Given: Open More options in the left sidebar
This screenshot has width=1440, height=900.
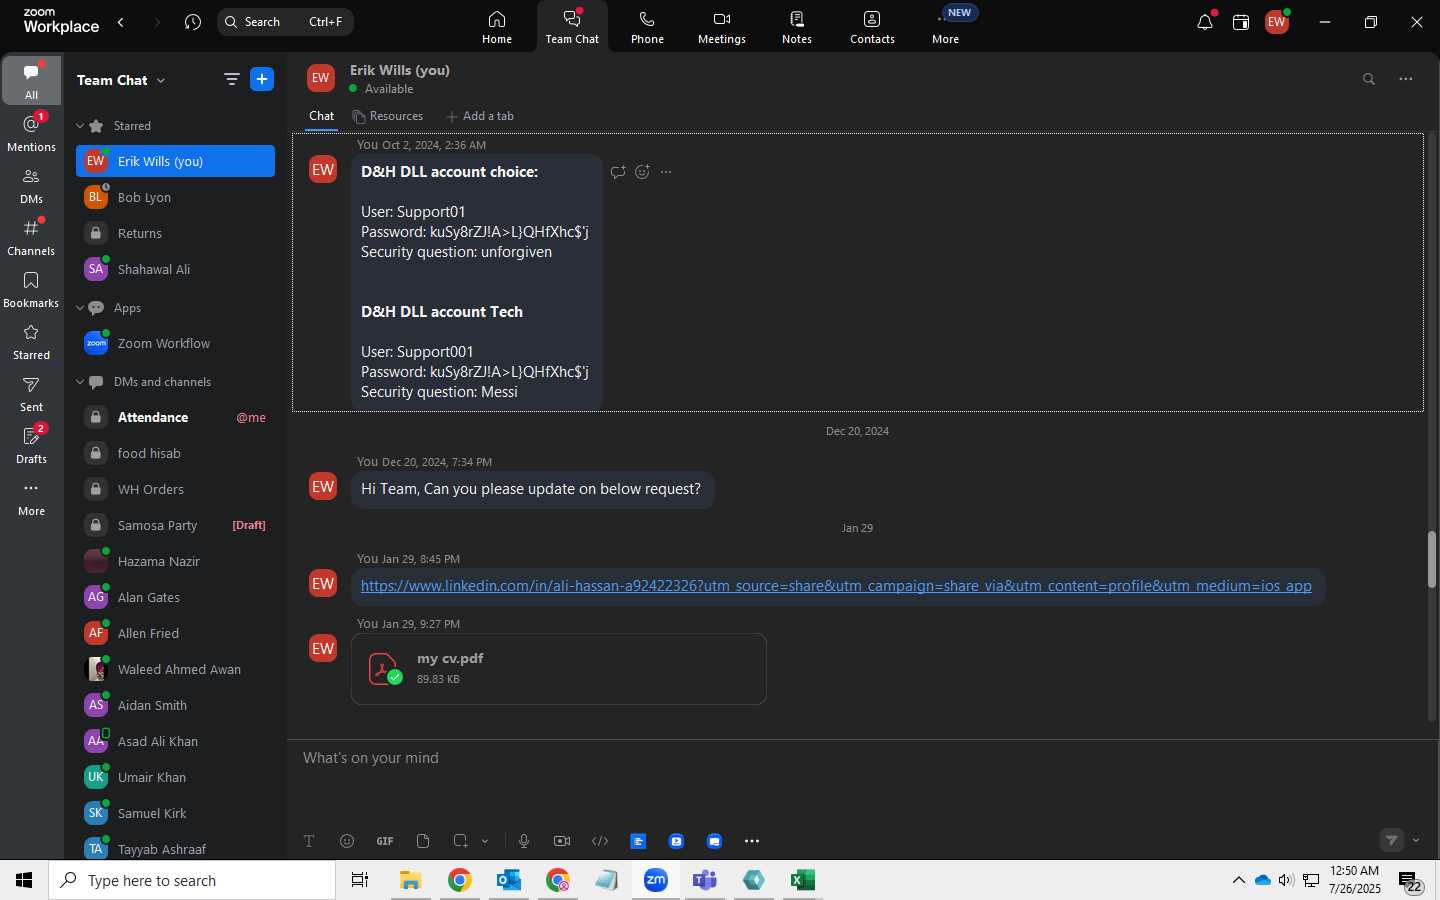Looking at the screenshot, I should pyautogui.click(x=31, y=496).
